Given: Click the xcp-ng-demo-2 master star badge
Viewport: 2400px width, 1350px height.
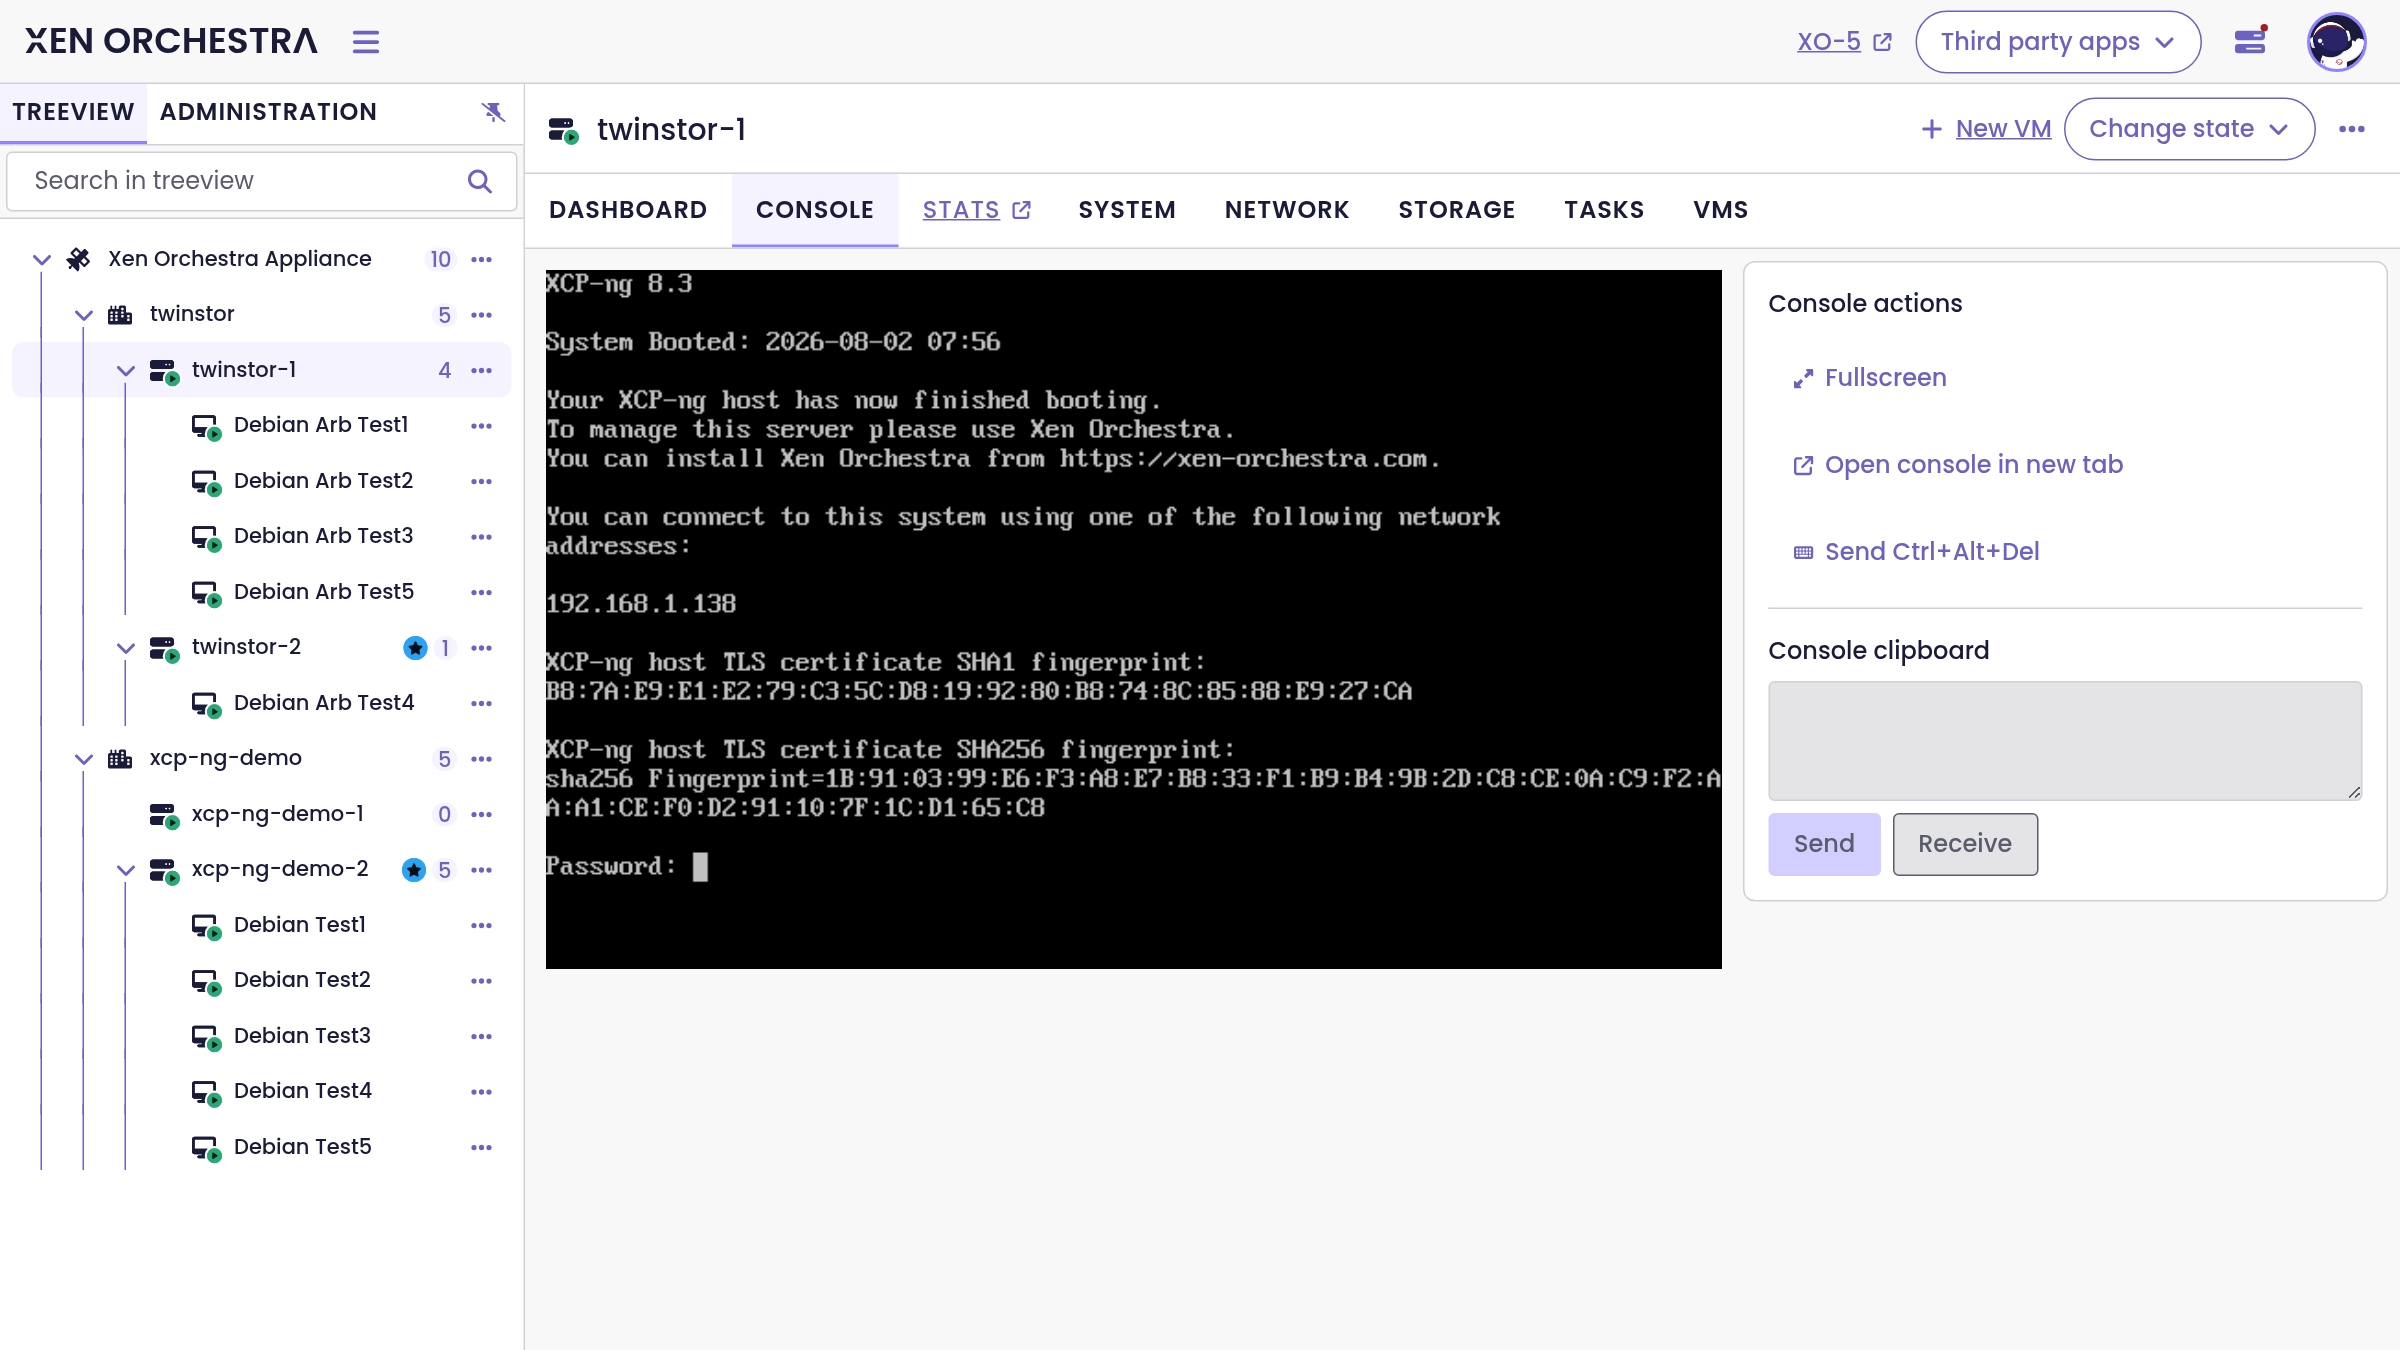Looking at the screenshot, I should click(x=414, y=870).
